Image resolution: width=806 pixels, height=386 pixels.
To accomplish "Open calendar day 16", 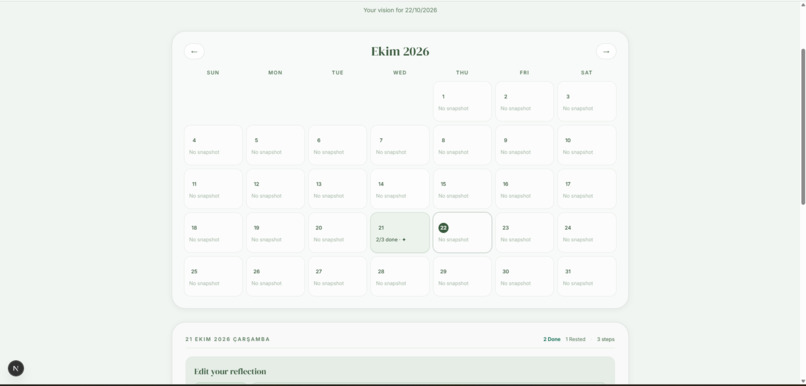I will (524, 189).
